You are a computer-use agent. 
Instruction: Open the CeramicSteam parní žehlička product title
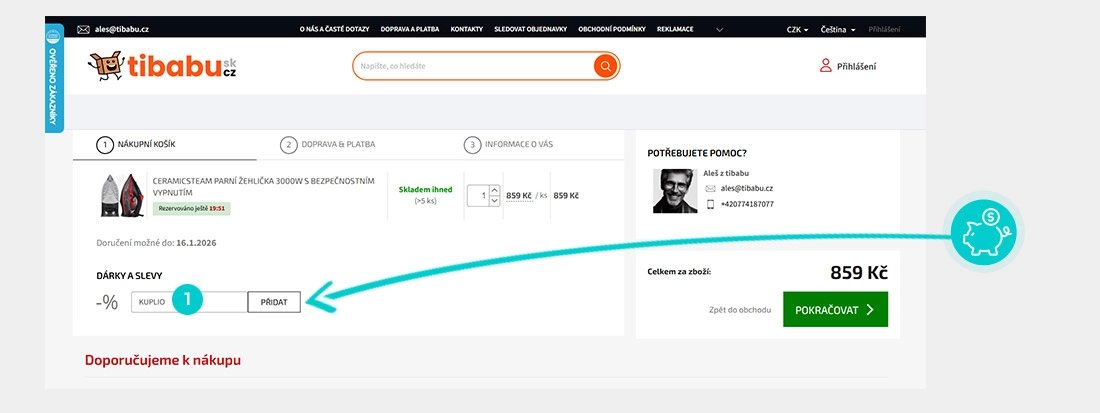pyautogui.click(x=263, y=186)
